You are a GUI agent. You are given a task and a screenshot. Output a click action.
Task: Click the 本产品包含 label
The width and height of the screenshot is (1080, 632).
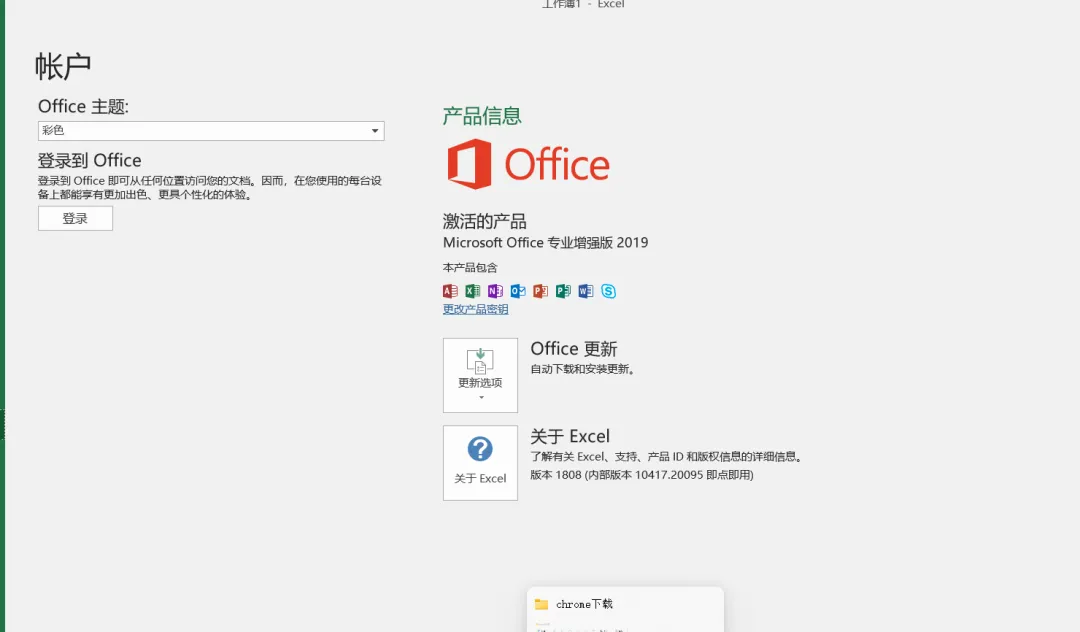point(470,268)
